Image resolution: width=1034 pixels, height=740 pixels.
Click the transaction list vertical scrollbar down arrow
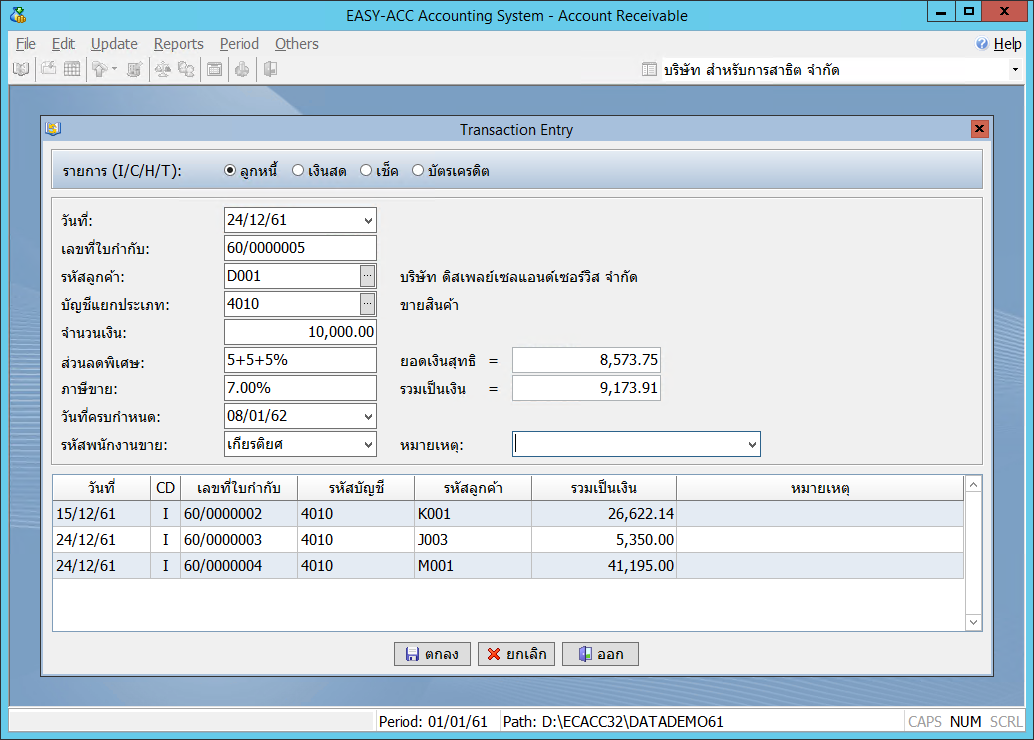[x=974, y=622]
